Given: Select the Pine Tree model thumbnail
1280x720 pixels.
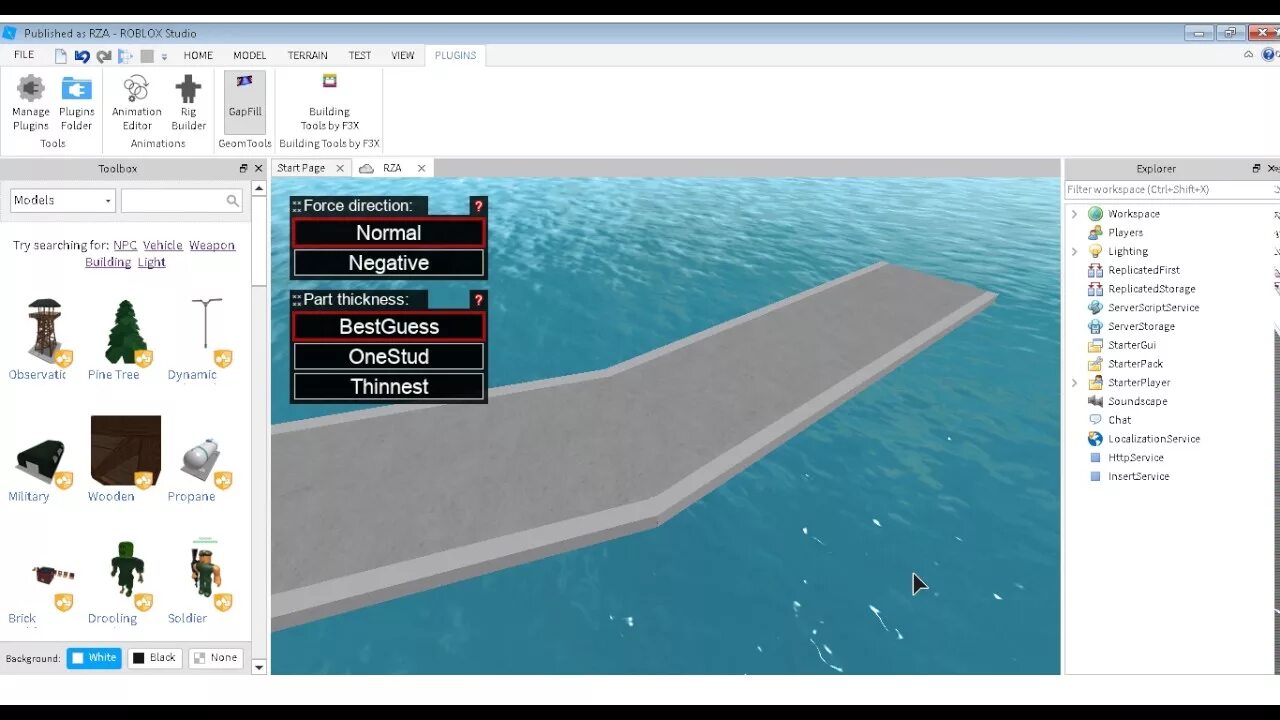Looking at the screenshot, I should point(125,333).
